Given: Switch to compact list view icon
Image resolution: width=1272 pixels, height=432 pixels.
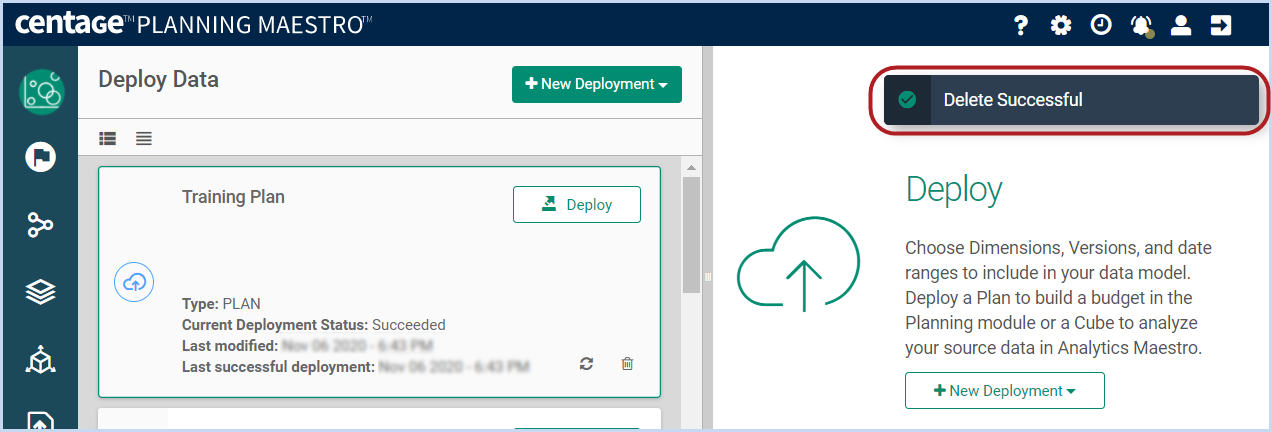Looking at the screenshot, I should tap(144, 138).
